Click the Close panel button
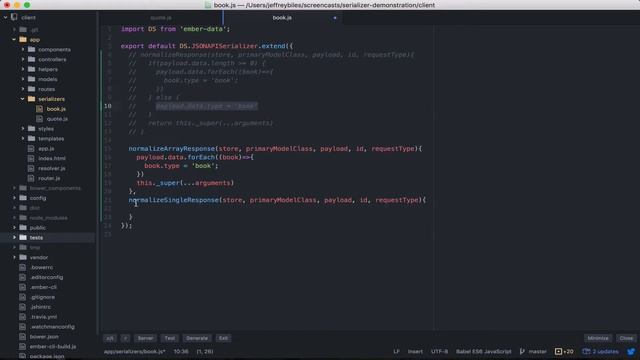Screen dimensions: 640x360 626,338
